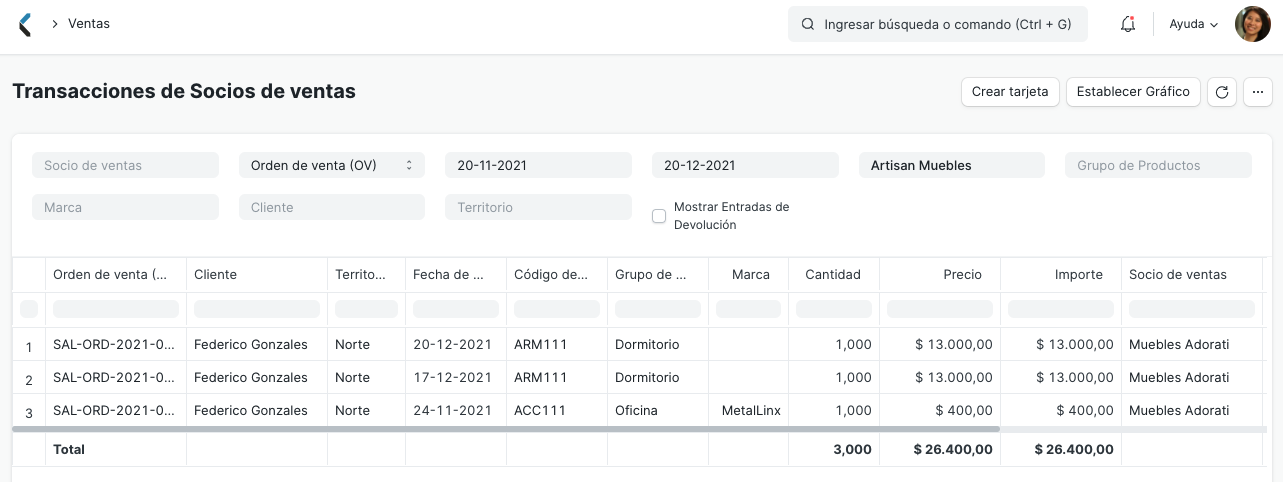Click the Cliente column header
This screenshot has height=482, width=1283.
click(256, 274)
